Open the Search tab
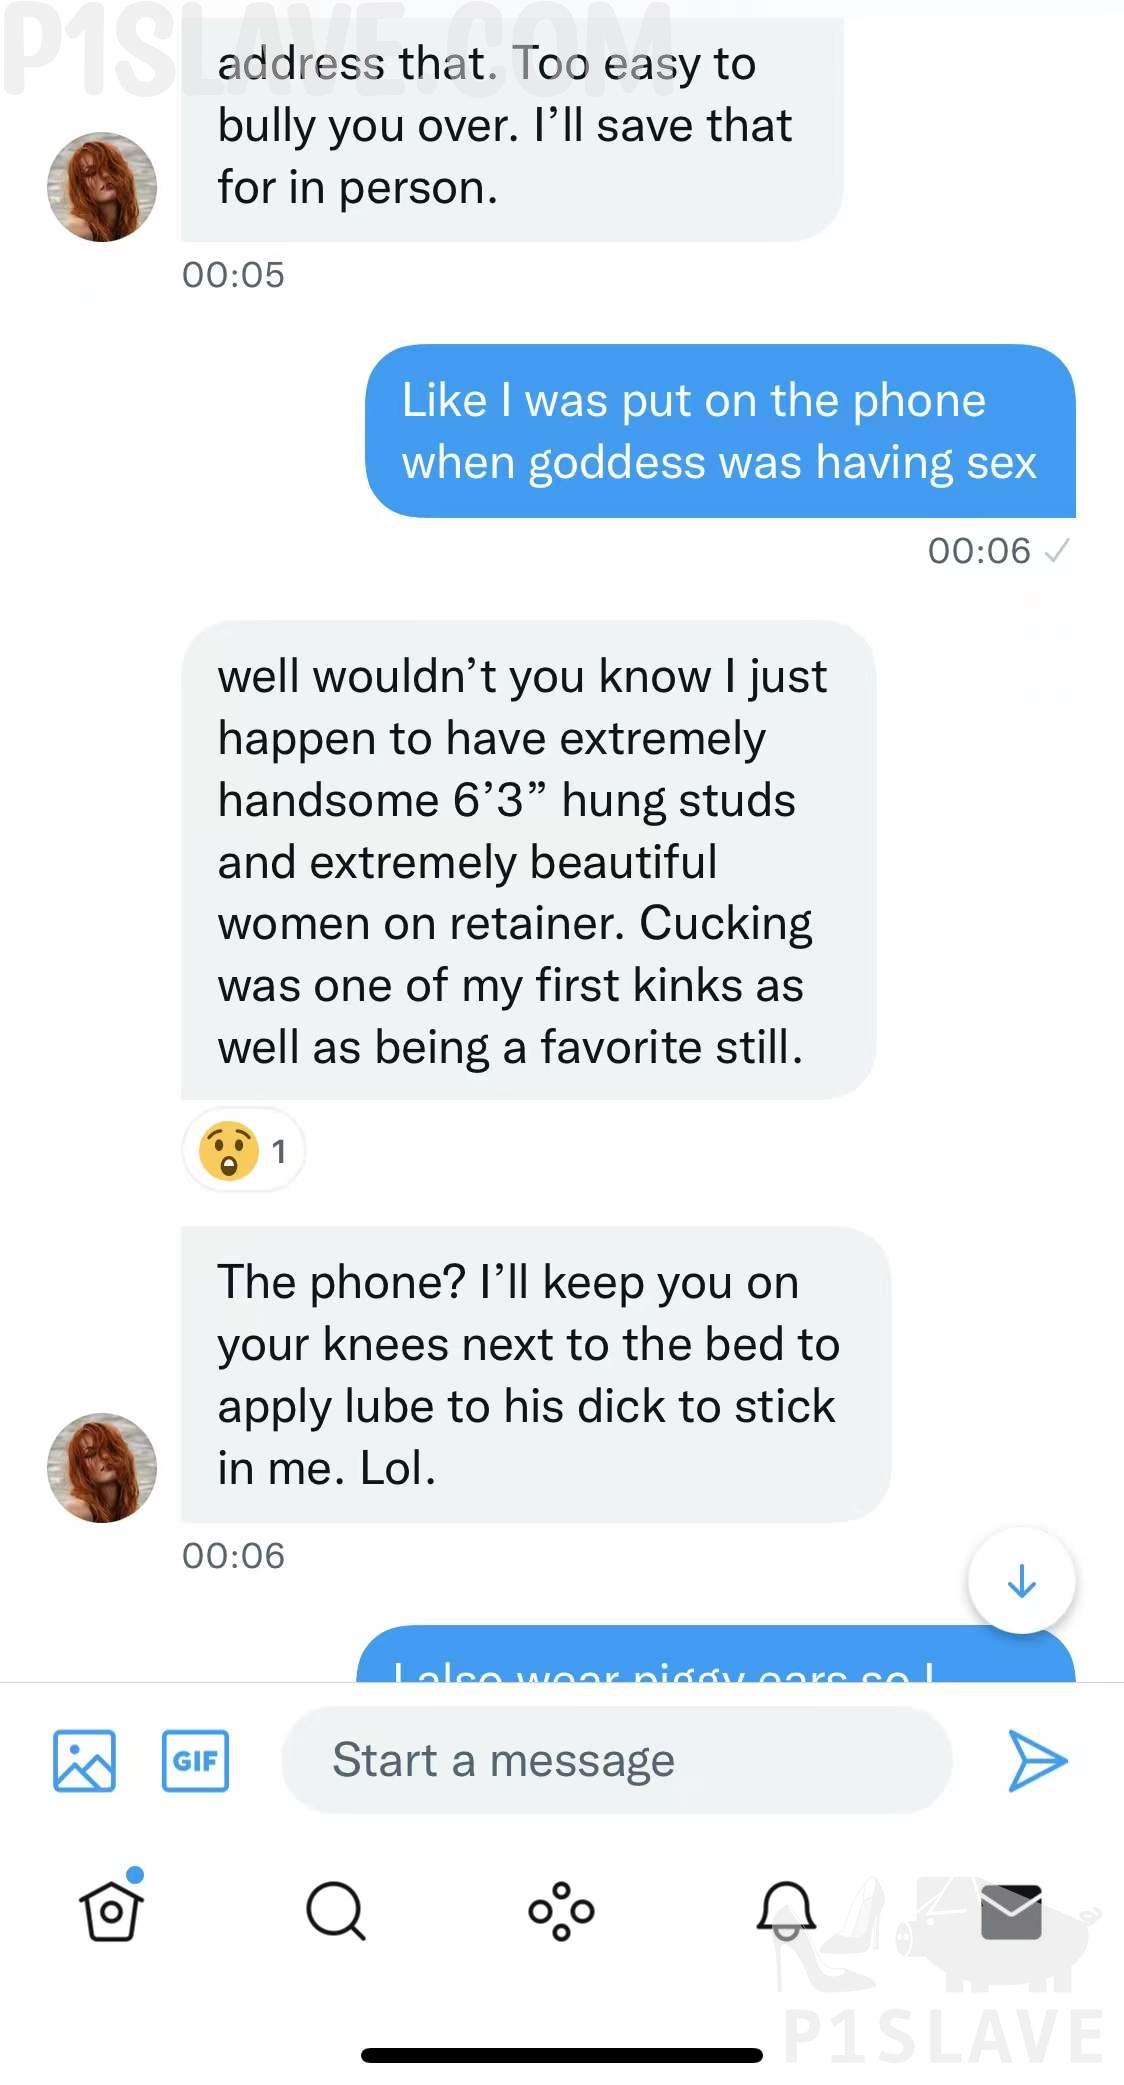 [x=336, y=1910]
